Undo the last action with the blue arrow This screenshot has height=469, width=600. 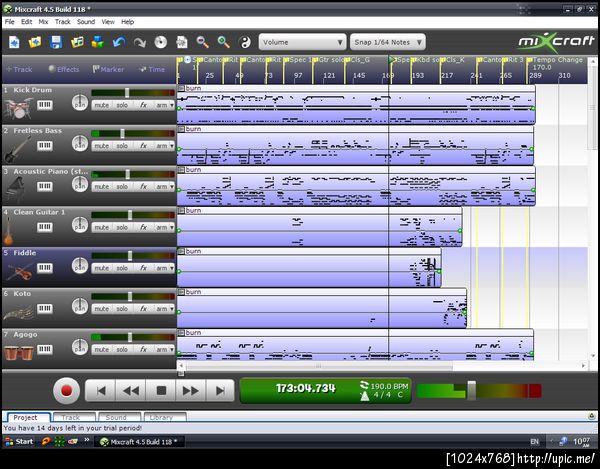pyautogui.click(x=119, y=42)
